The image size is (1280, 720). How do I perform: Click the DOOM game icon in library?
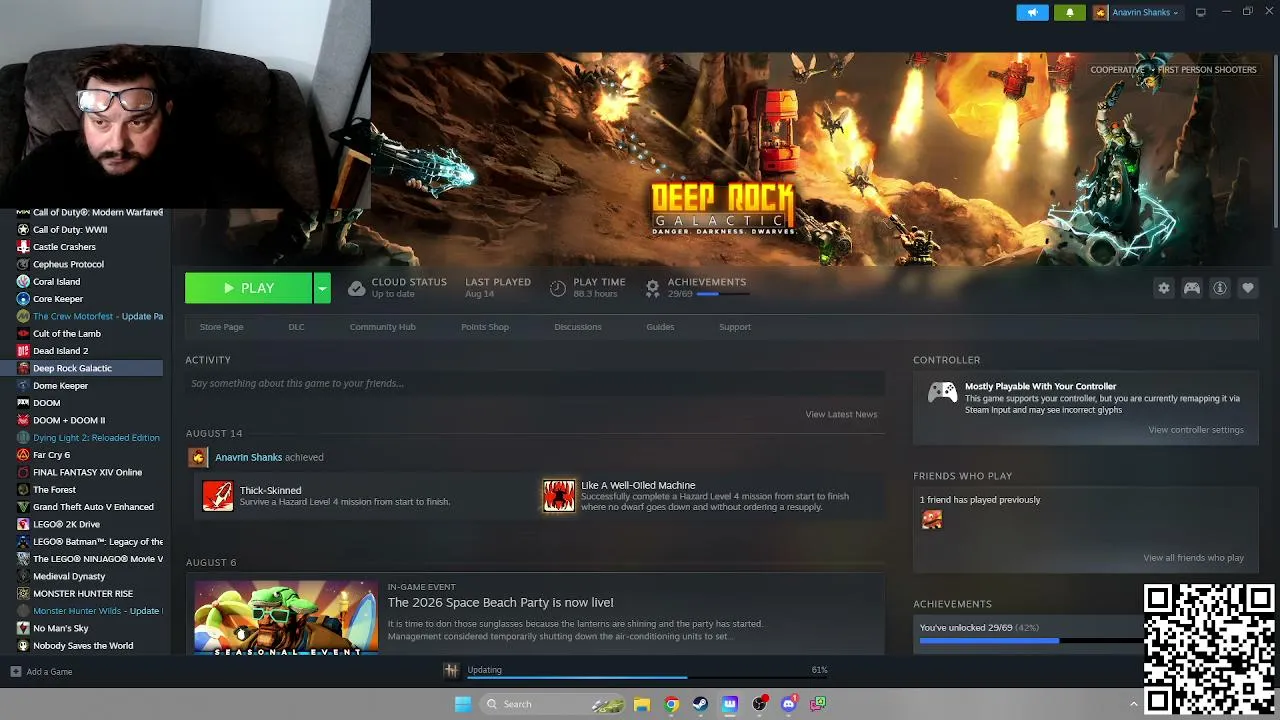[23, 403]
